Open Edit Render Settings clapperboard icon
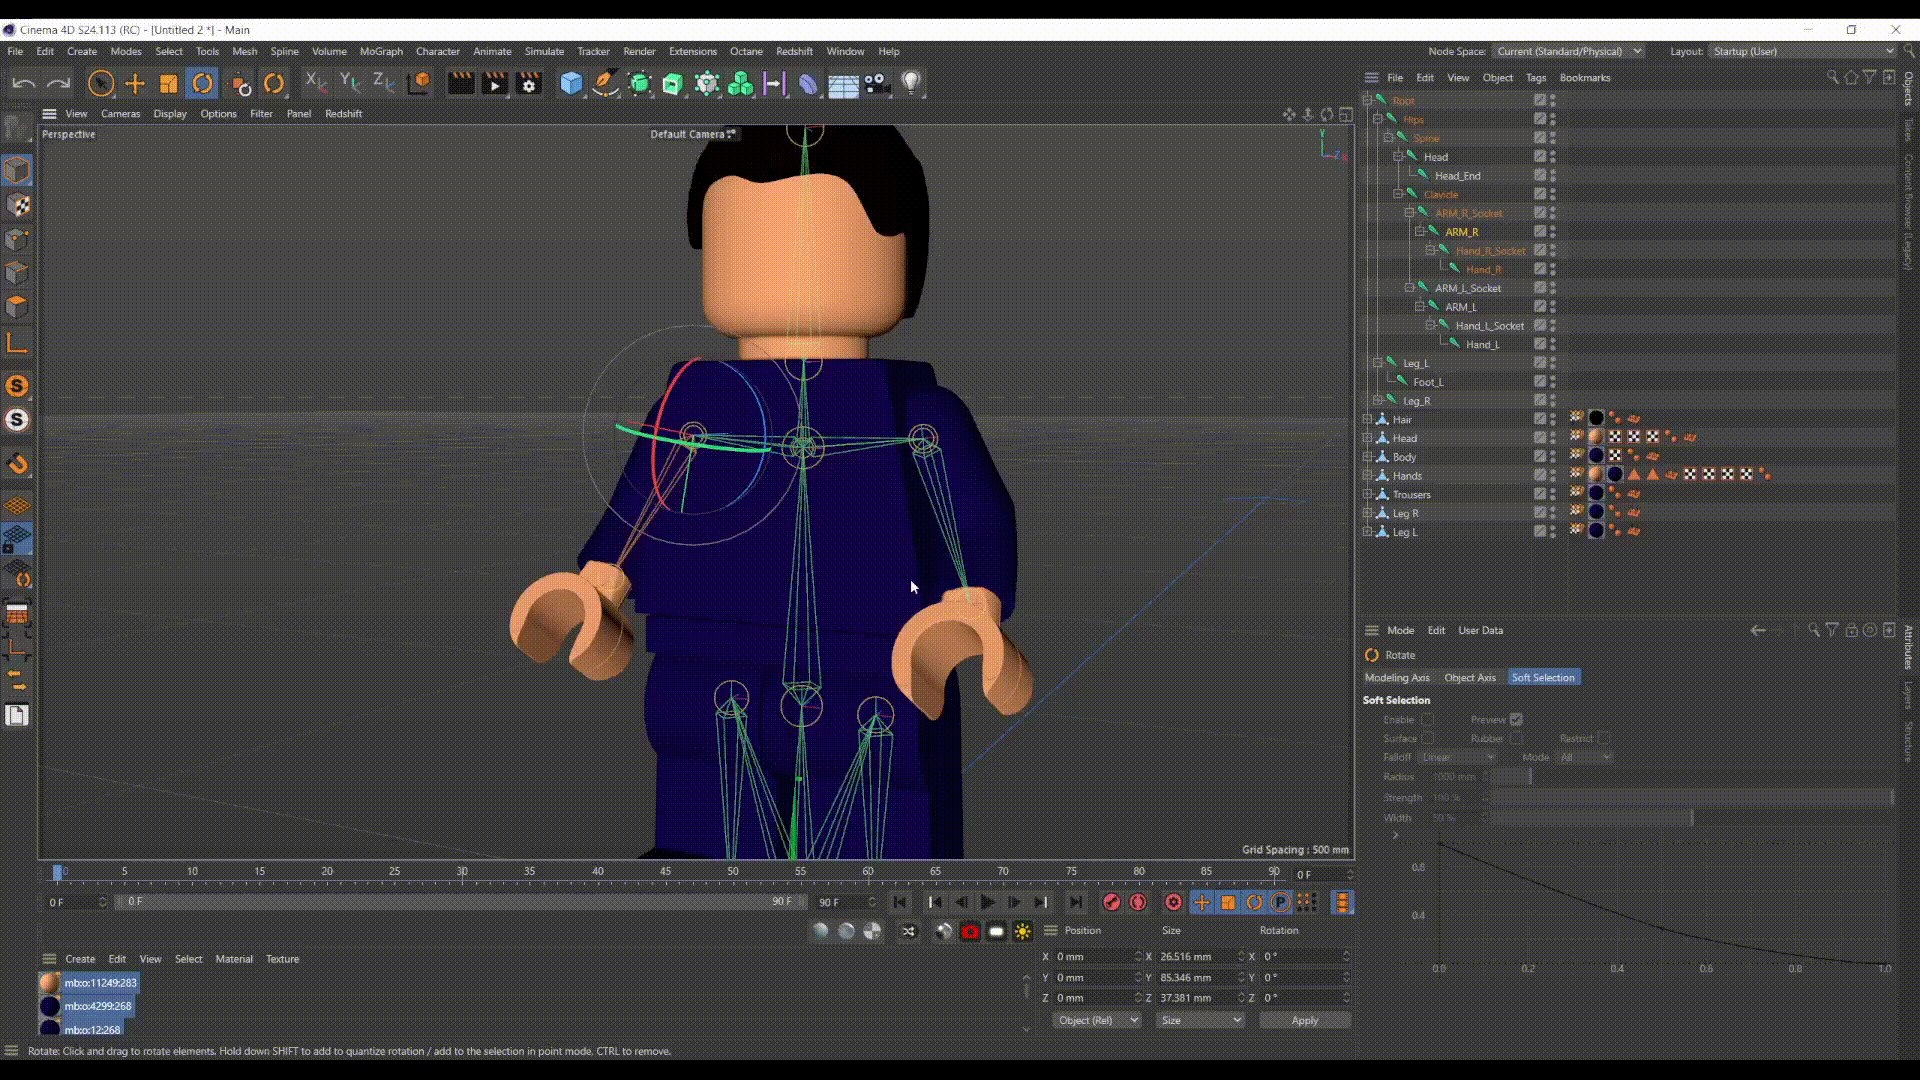The height and width of the screenshot is (1080, 1920). (x=528, y=84)
